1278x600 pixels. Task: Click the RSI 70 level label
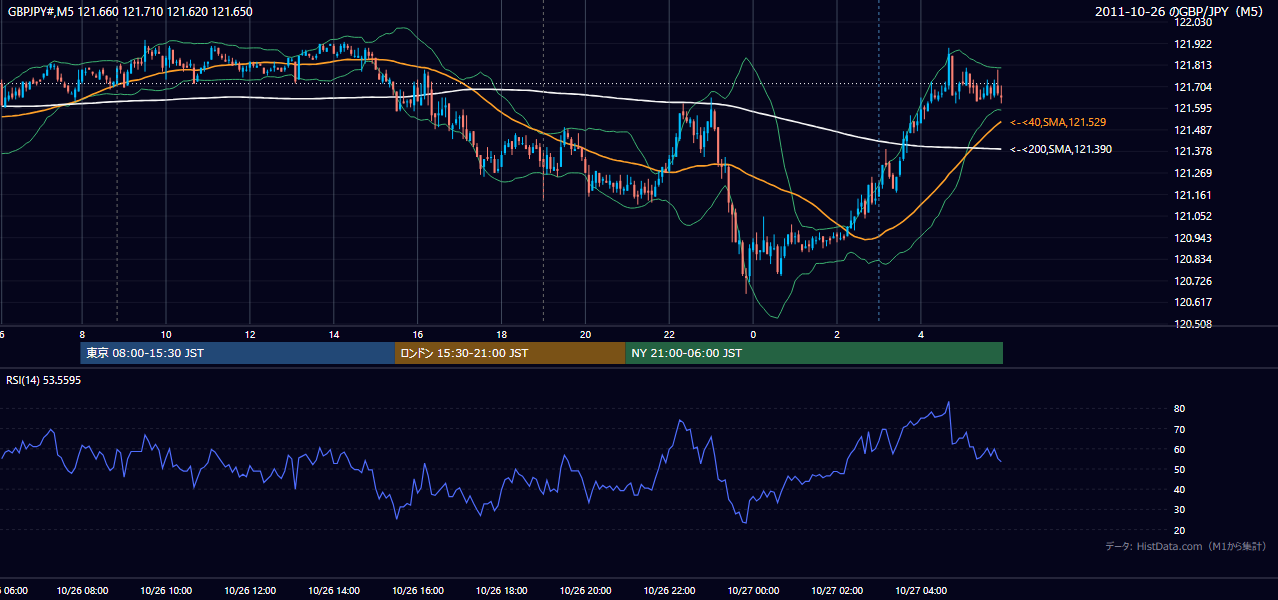1179,429
